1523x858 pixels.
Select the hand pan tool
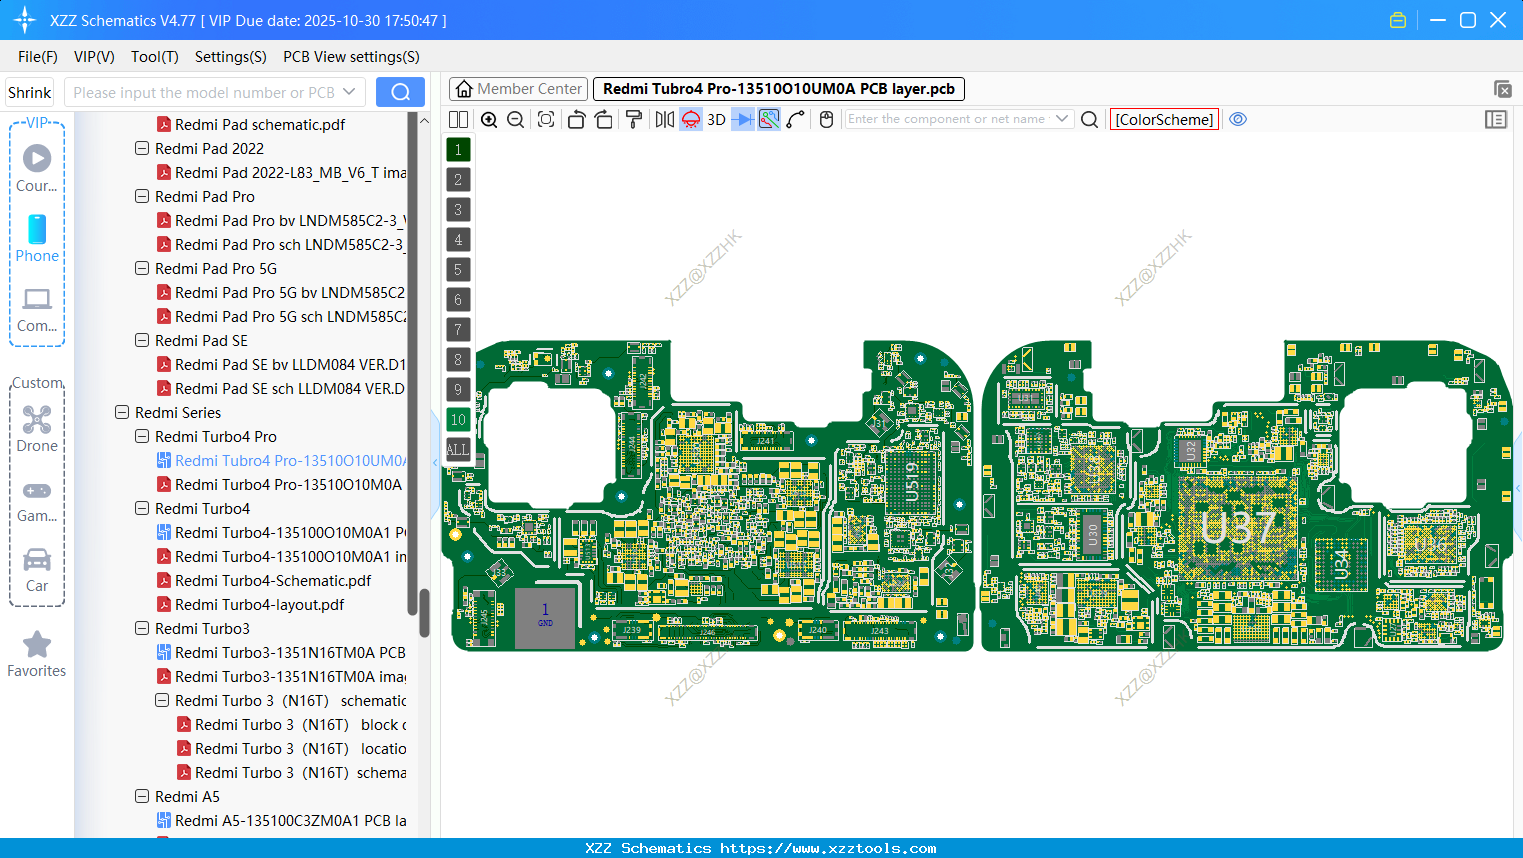pyautogui.click(x=825, y=119)
